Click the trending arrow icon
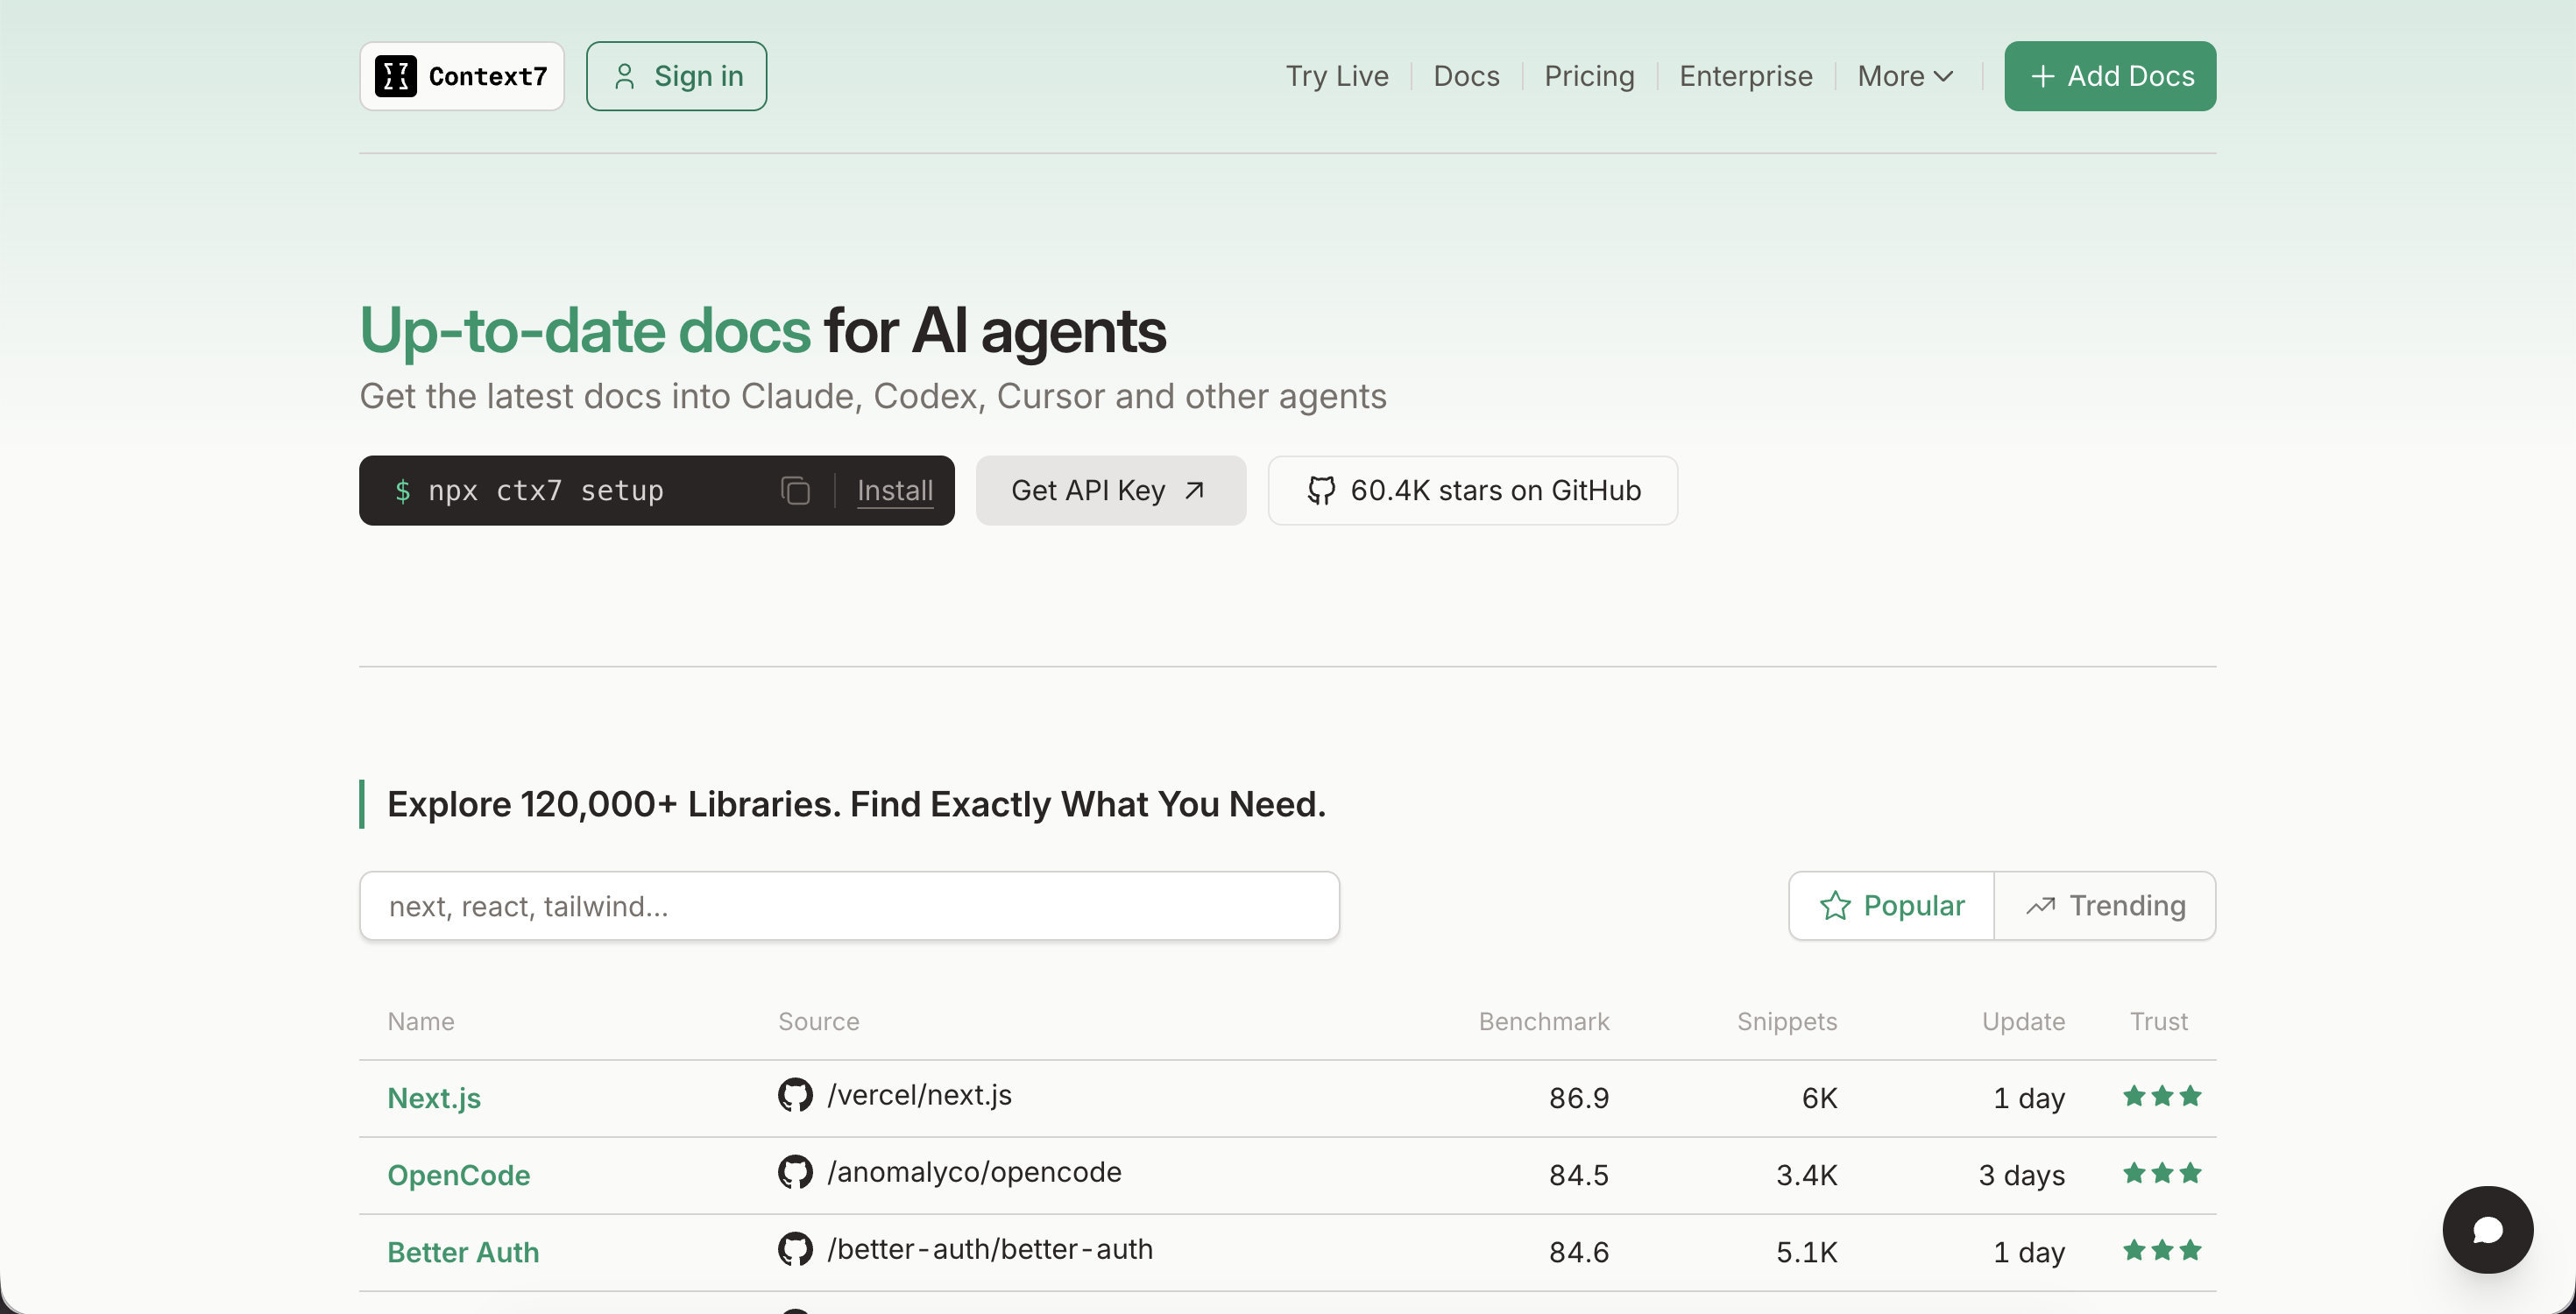The height and width of the screenshot is (1314, 2576). [x=2040, y=905]
